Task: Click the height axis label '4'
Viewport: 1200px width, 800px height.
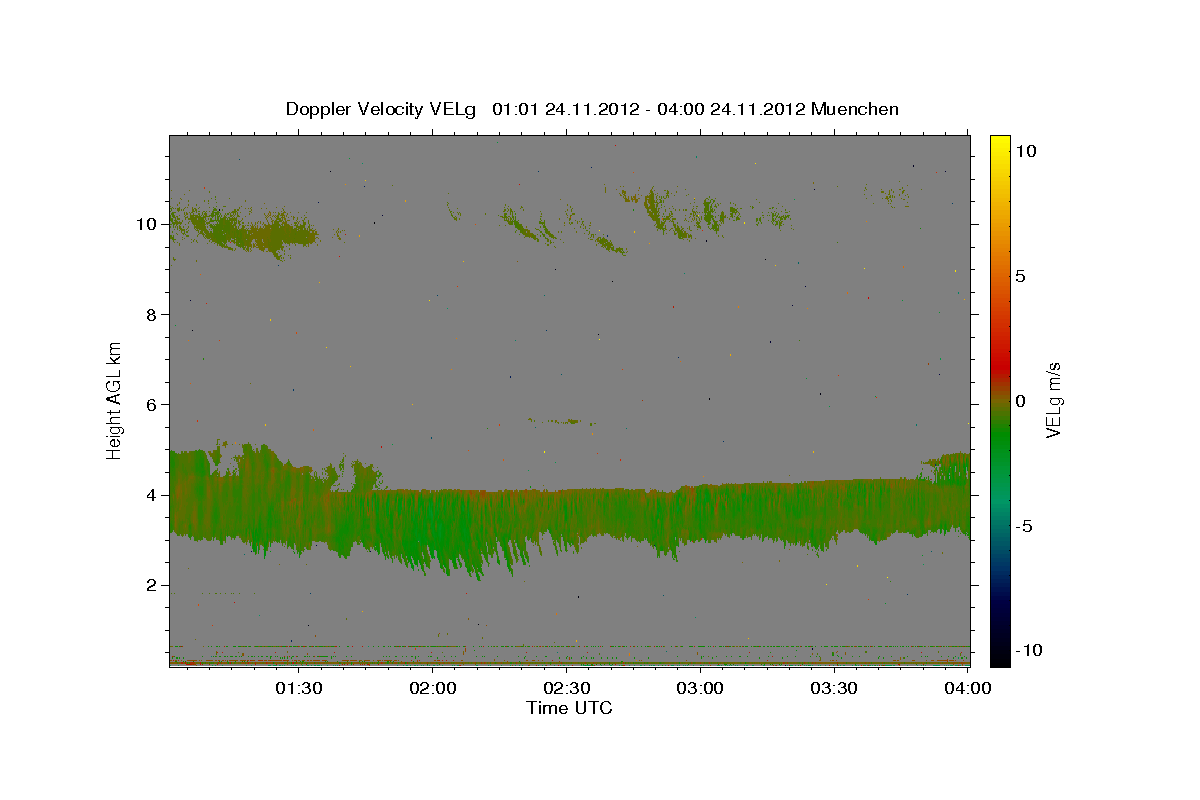Action: [152, 495]
